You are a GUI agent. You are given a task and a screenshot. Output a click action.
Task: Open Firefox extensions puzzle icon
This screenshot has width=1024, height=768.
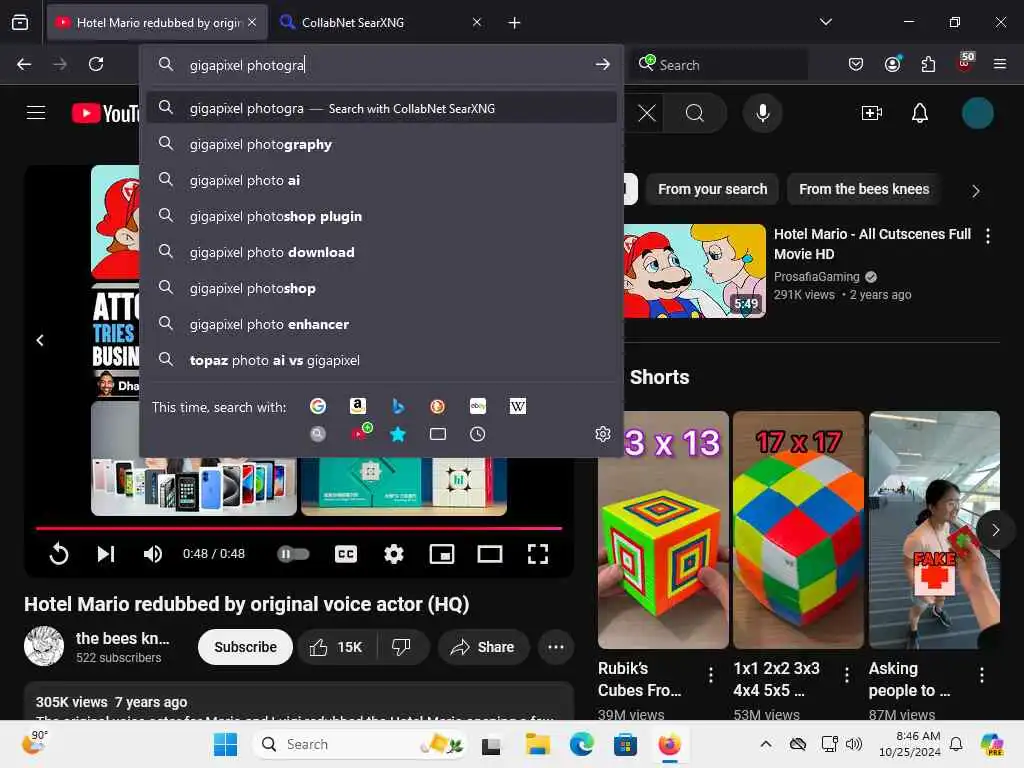pos(928,64)
